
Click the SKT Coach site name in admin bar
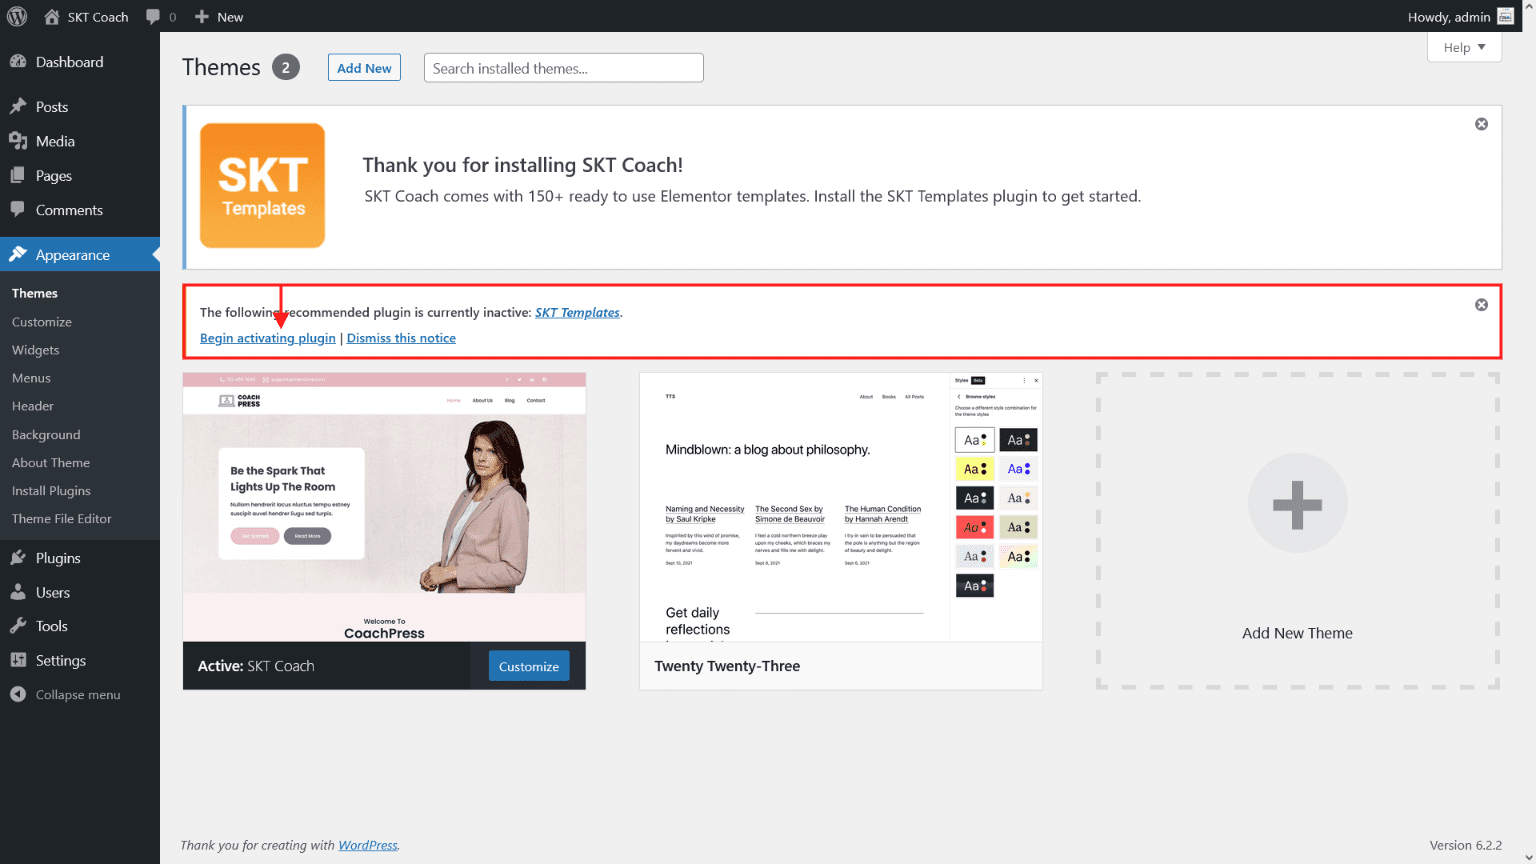(98, 17)
